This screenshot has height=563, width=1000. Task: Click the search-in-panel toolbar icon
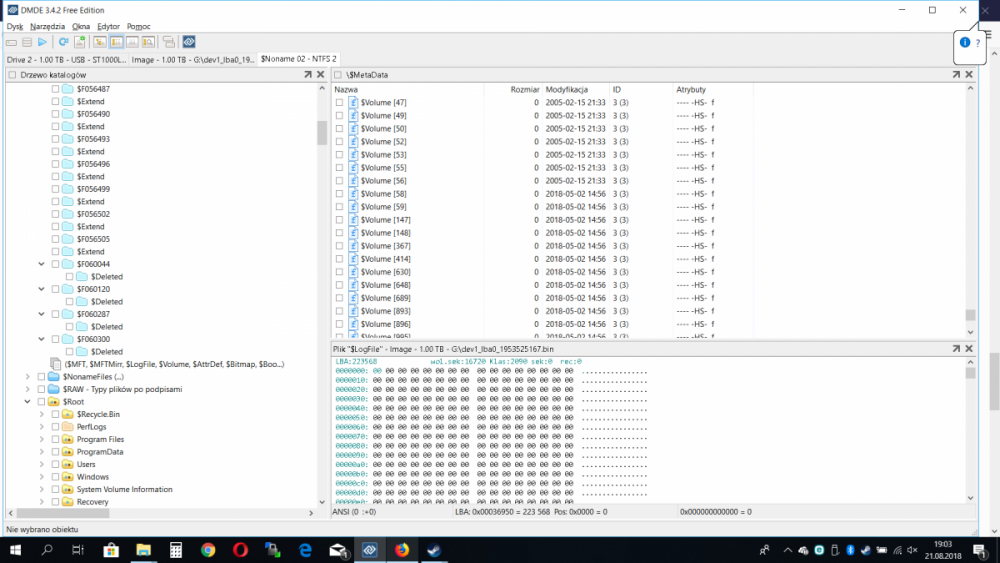148,42
